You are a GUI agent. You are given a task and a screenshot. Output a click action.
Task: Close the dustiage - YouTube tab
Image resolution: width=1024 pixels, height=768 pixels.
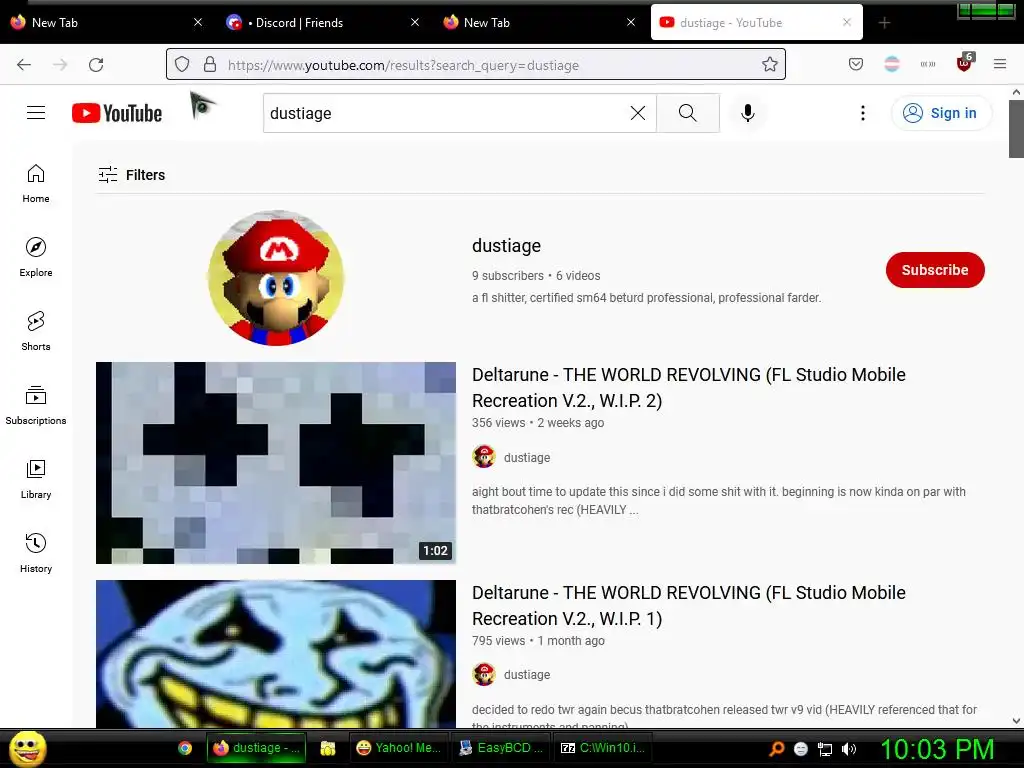847,22
